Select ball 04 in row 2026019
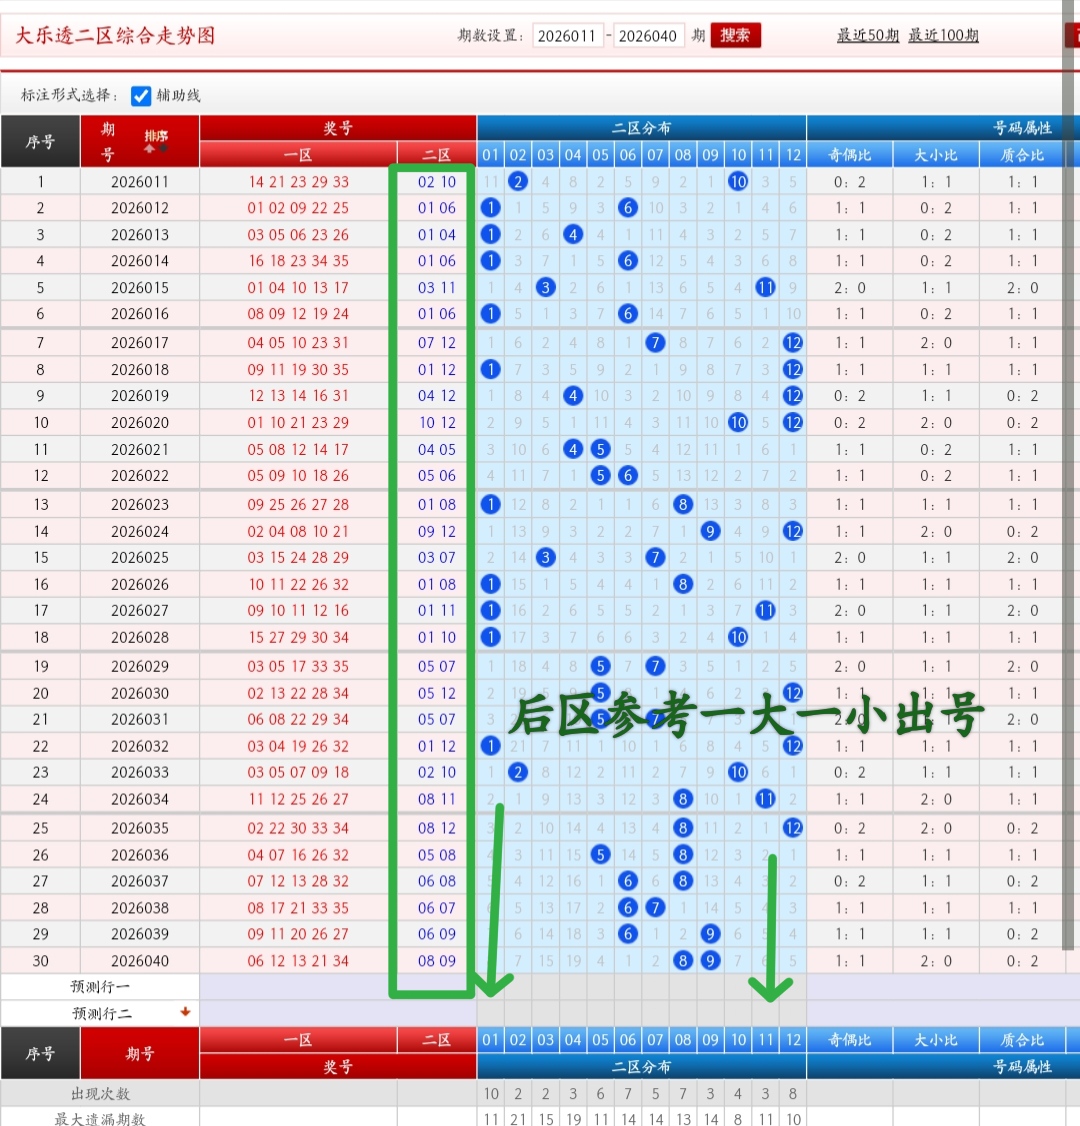 (x=573, y=396)
